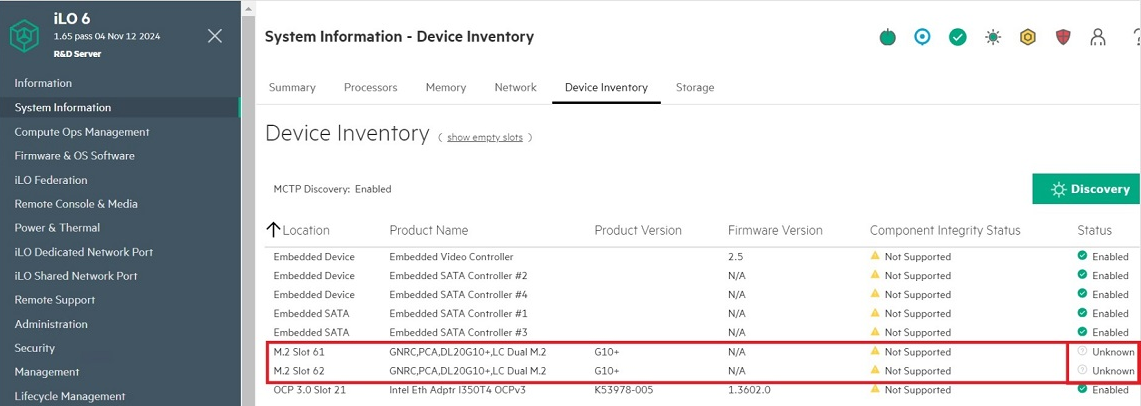Image resolution: width=1141 pixels, height=406 pixels.
Task: Click the Product Name column header
Action: coord(428,230)
